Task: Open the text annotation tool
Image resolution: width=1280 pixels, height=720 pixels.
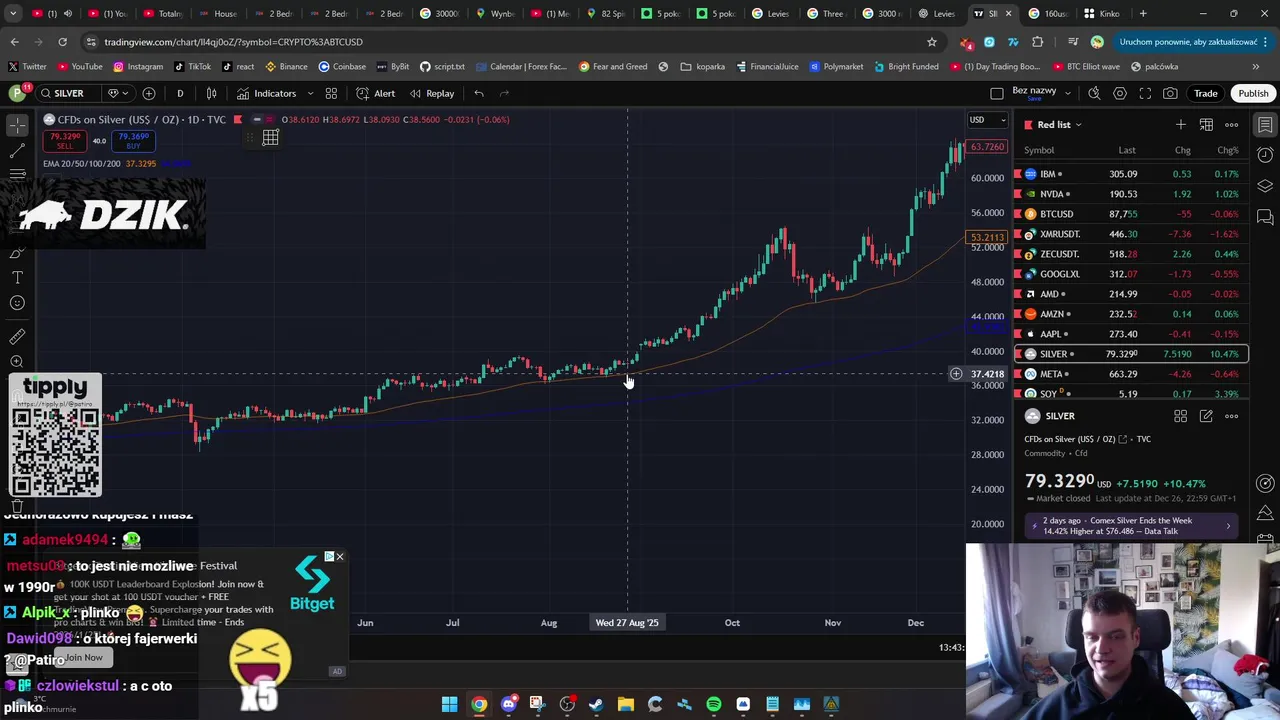Action: [x=17, y=277]
